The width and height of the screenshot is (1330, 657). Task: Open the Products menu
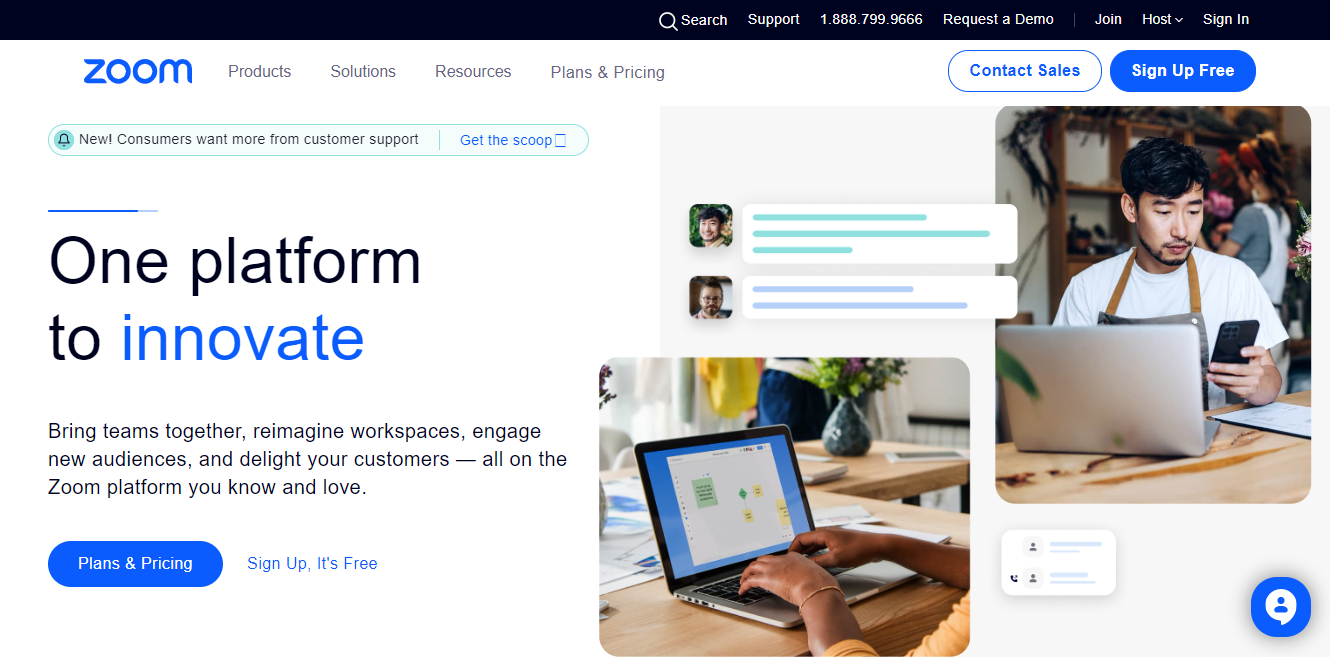click(259, 71)
